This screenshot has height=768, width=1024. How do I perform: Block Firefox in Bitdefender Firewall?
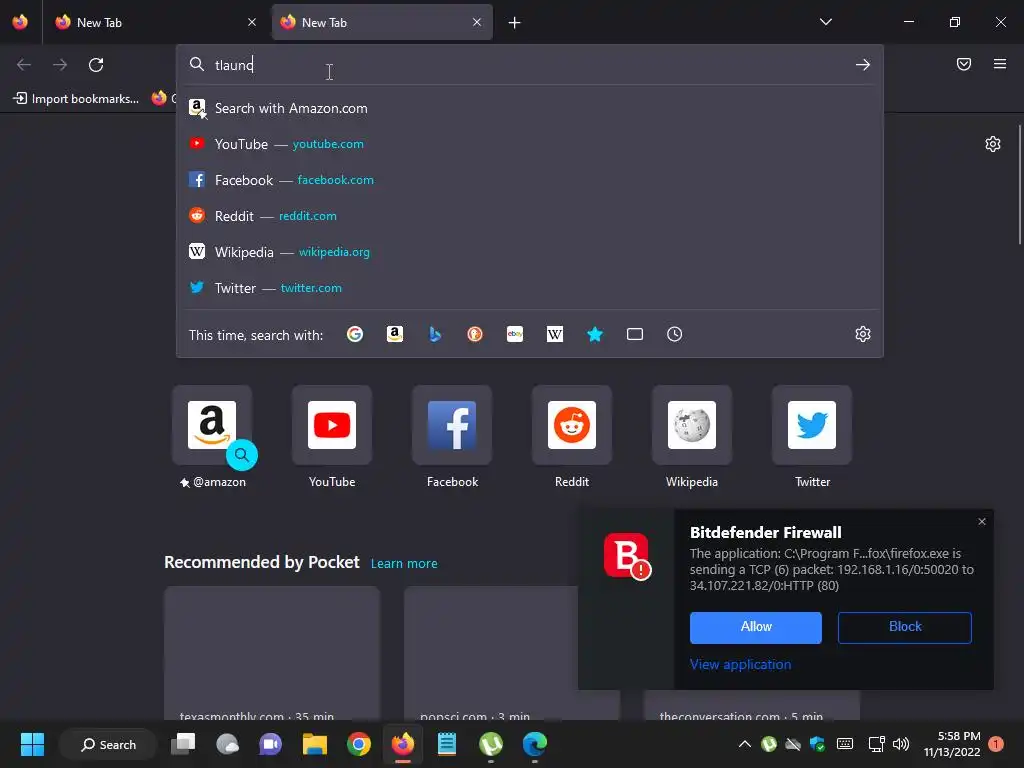[904, 628]
